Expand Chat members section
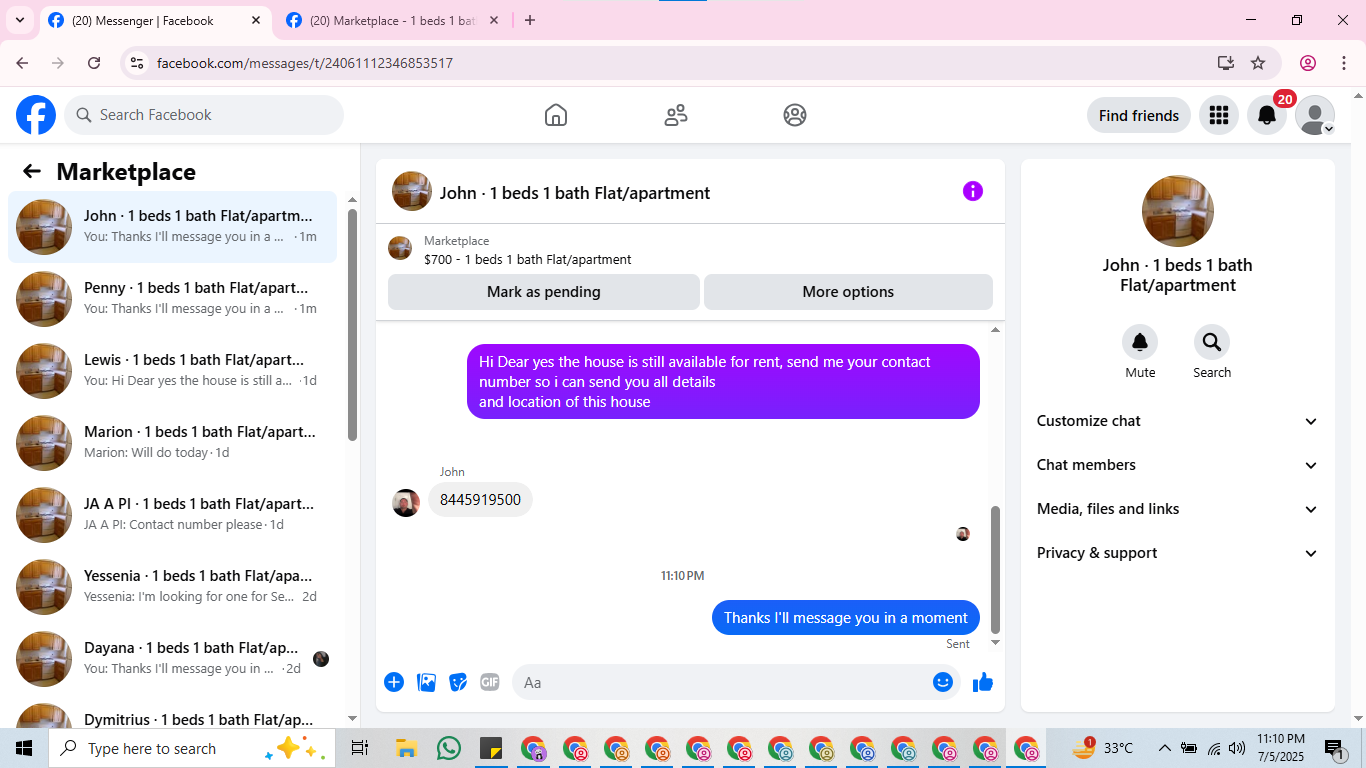The image size is (1366, 768). pos(1178,465)
